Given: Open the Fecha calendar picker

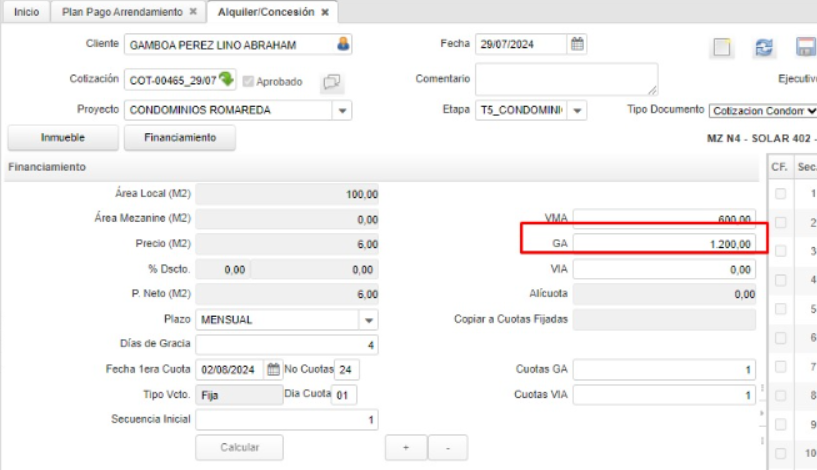Looking at the screenshot, I should pos(577,44).
